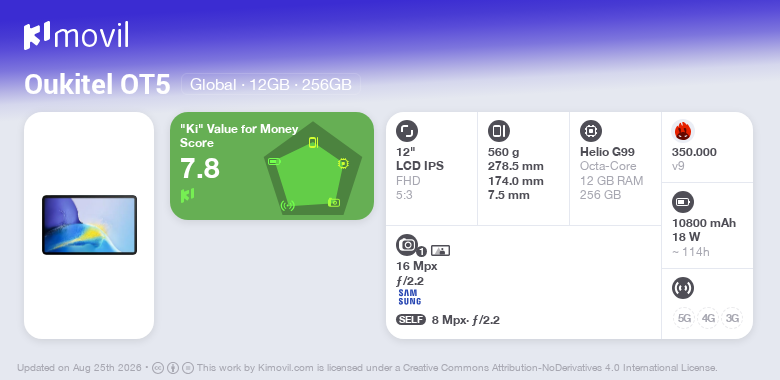Click the Oukitel OT5 tablet thumbnail
Screen dimensions: 780x380
(90, 225)
